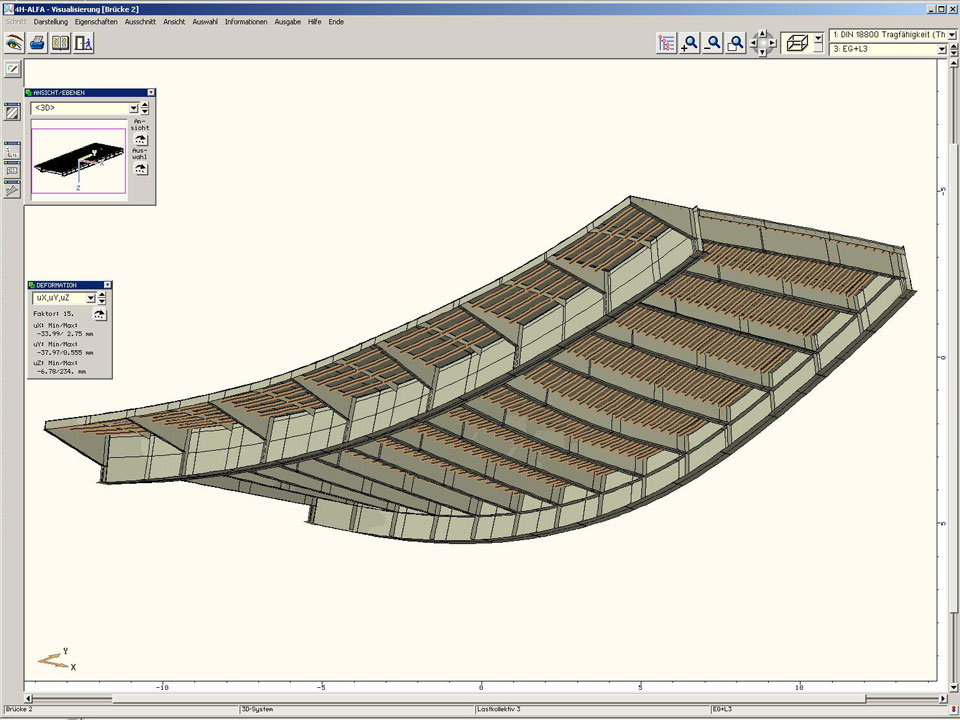Image resolution: width=960 pixels, height=720 pixels.
Task: Open the Informationen menu
Action: click(x=245, y=21)
